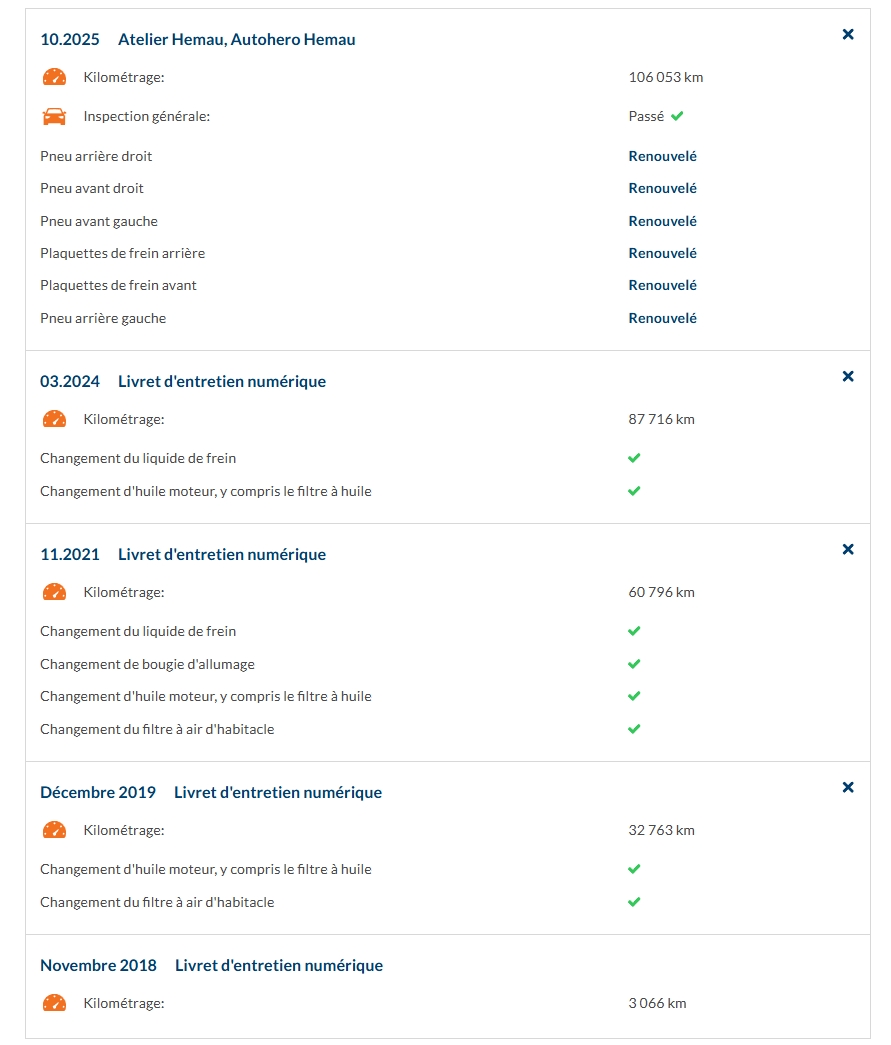Click the speedometer icon in the 03.2024 entry
891x1045 pixels.
pos(54,419)
